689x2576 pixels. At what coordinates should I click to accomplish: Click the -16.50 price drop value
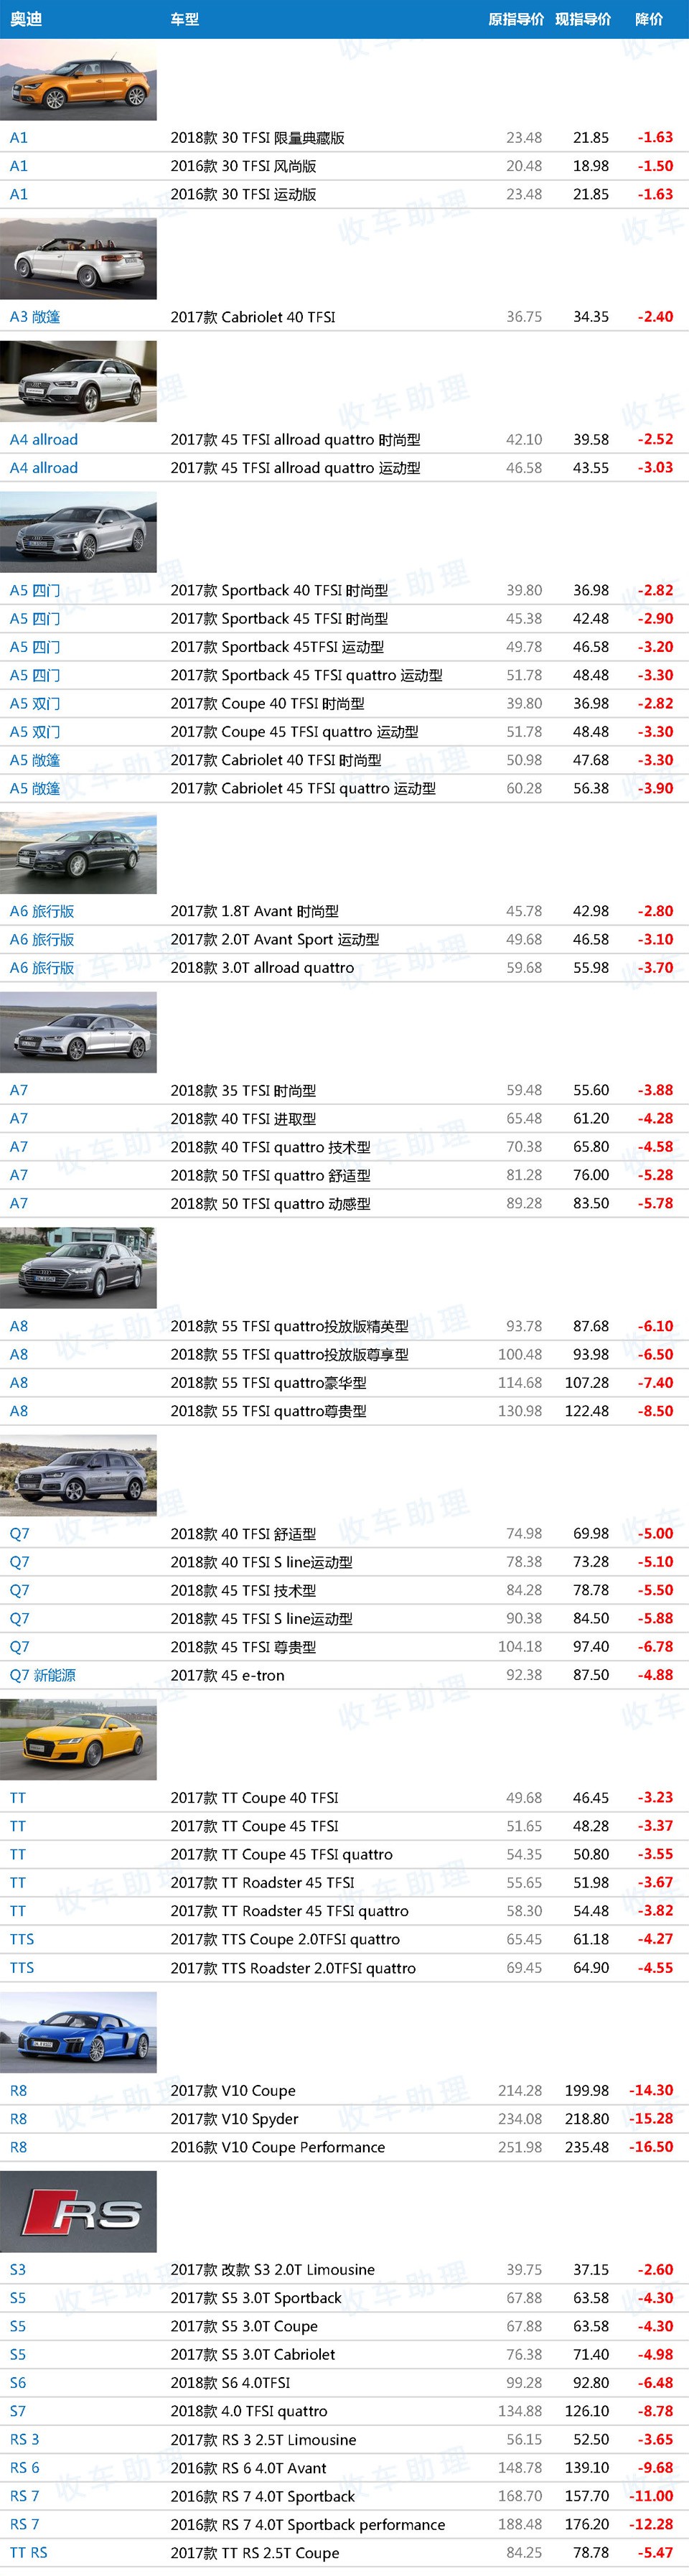(x=651, y=2147)
